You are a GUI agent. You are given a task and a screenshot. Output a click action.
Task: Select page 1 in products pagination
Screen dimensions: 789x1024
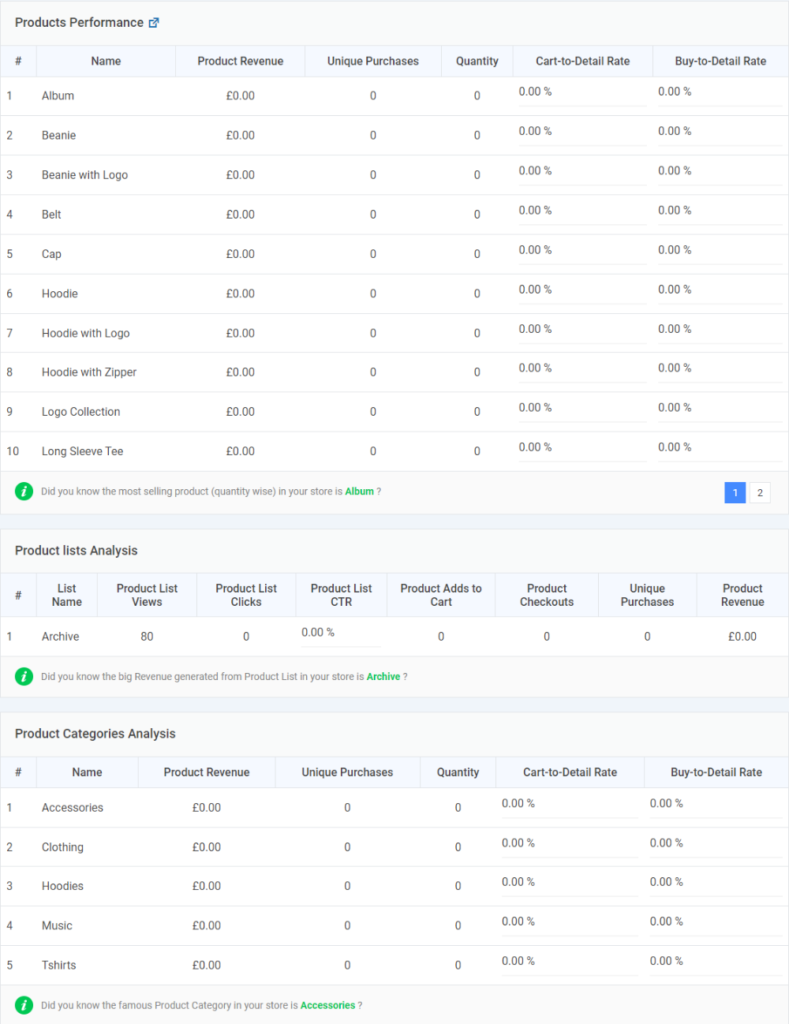coord(735,492)
